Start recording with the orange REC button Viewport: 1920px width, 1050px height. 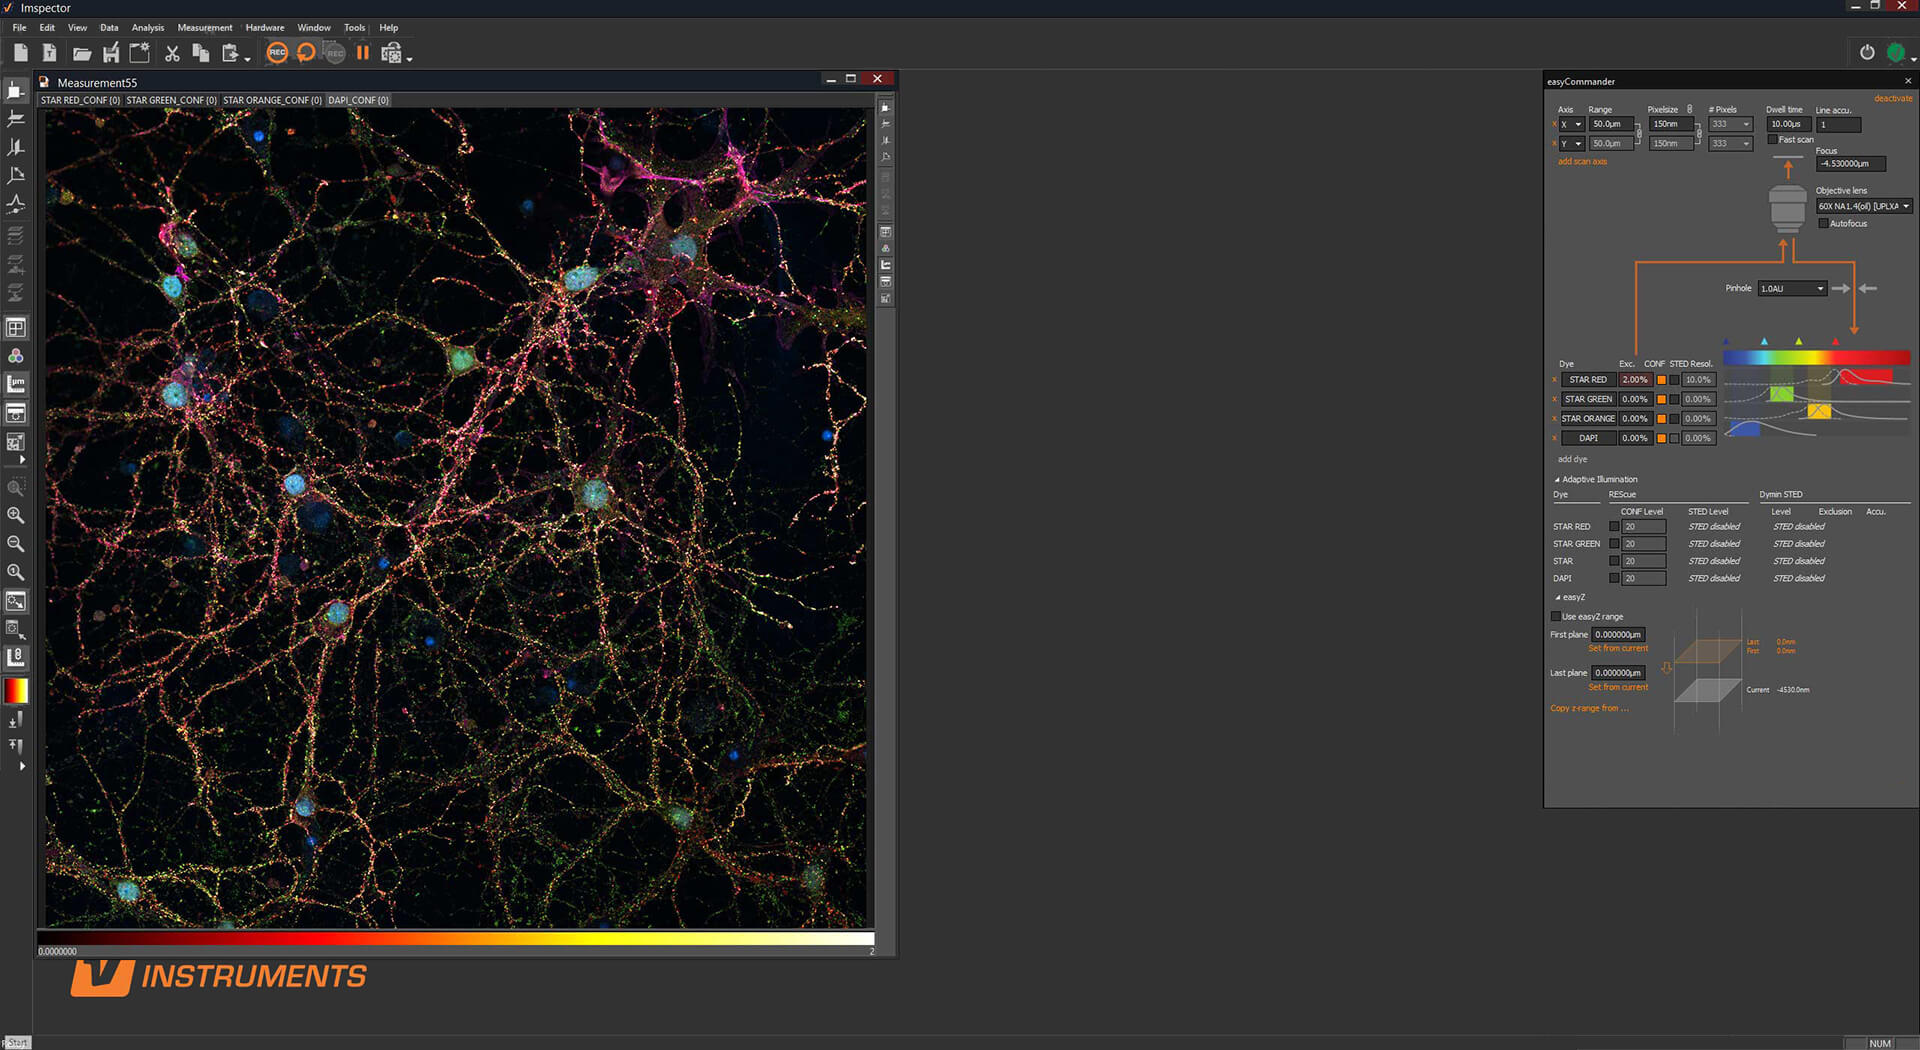277,53
